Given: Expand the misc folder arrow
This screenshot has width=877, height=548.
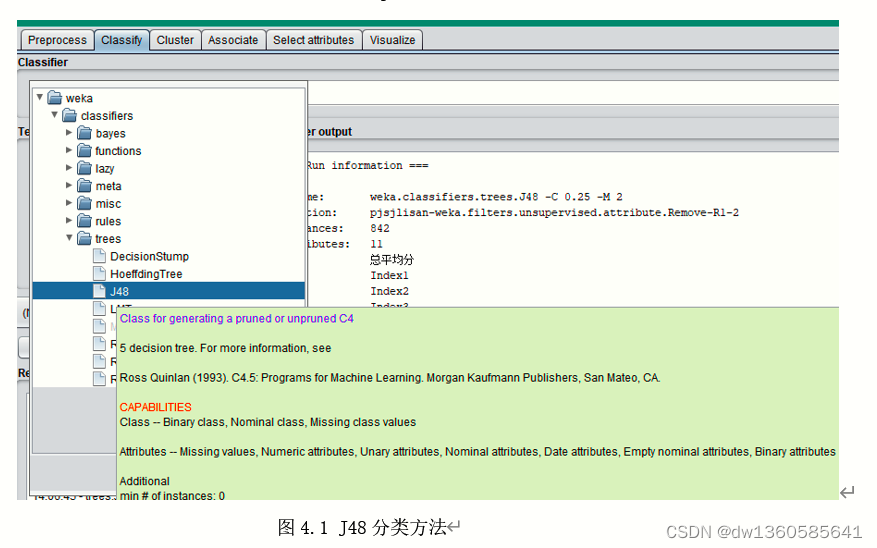Looking at the screenshot, I should [x=69, y=202].
